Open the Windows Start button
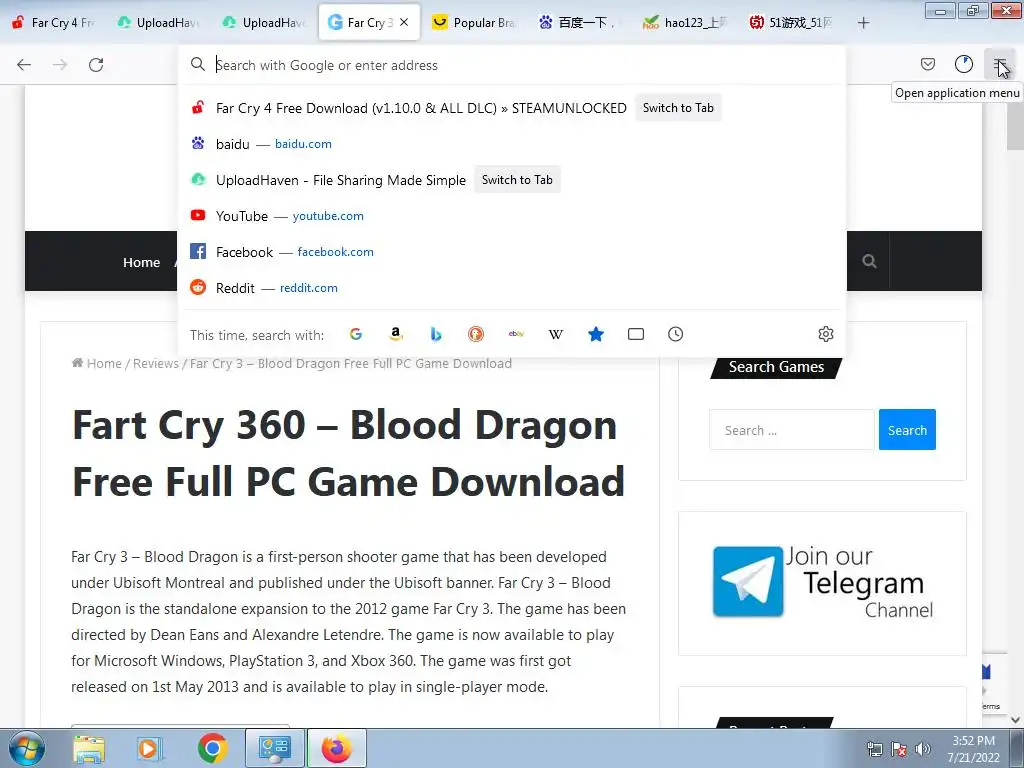 click(27, 748)
